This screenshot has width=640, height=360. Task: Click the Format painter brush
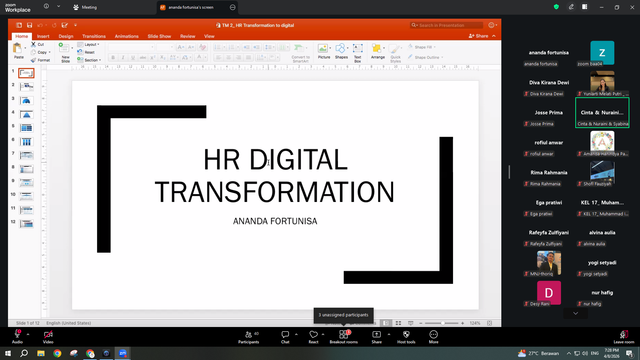(x=33, y=60)
